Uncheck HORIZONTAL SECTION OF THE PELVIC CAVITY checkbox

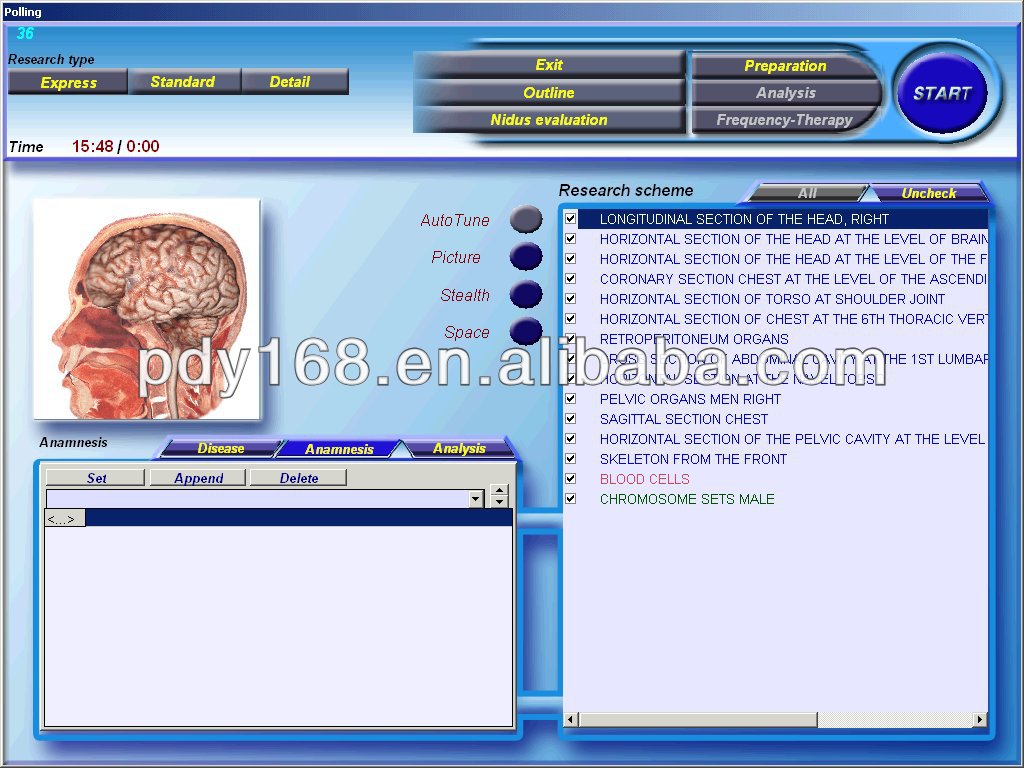click(570, 439)
